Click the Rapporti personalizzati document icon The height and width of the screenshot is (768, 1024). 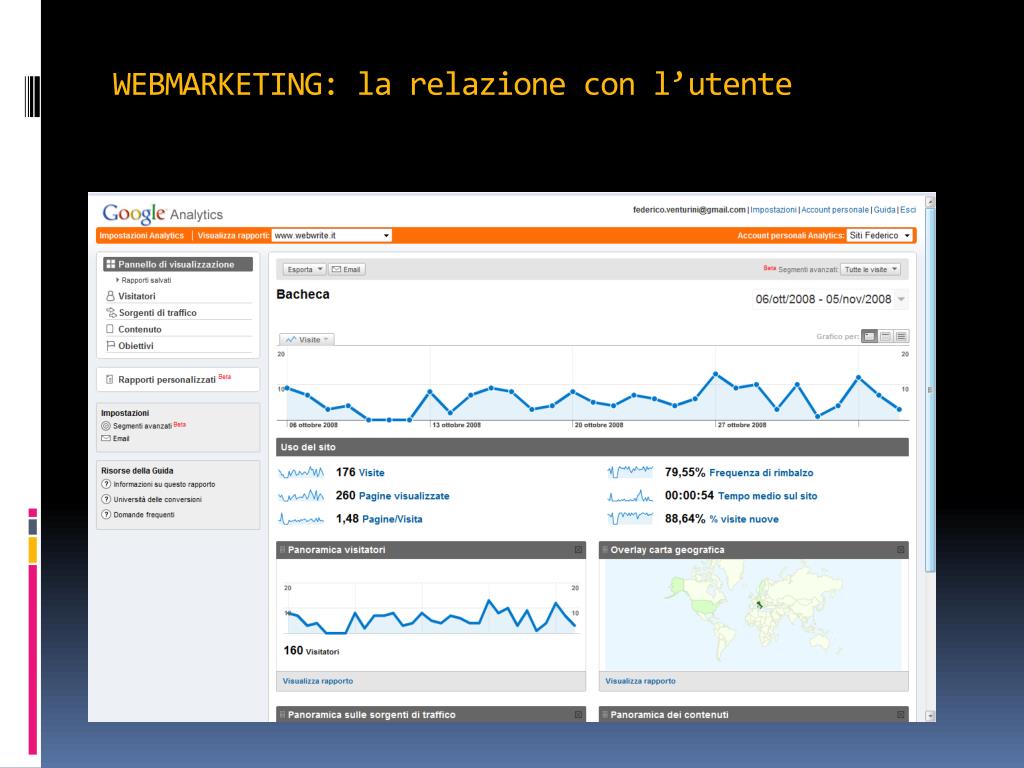pyautogui.click(x=110, y=379)
